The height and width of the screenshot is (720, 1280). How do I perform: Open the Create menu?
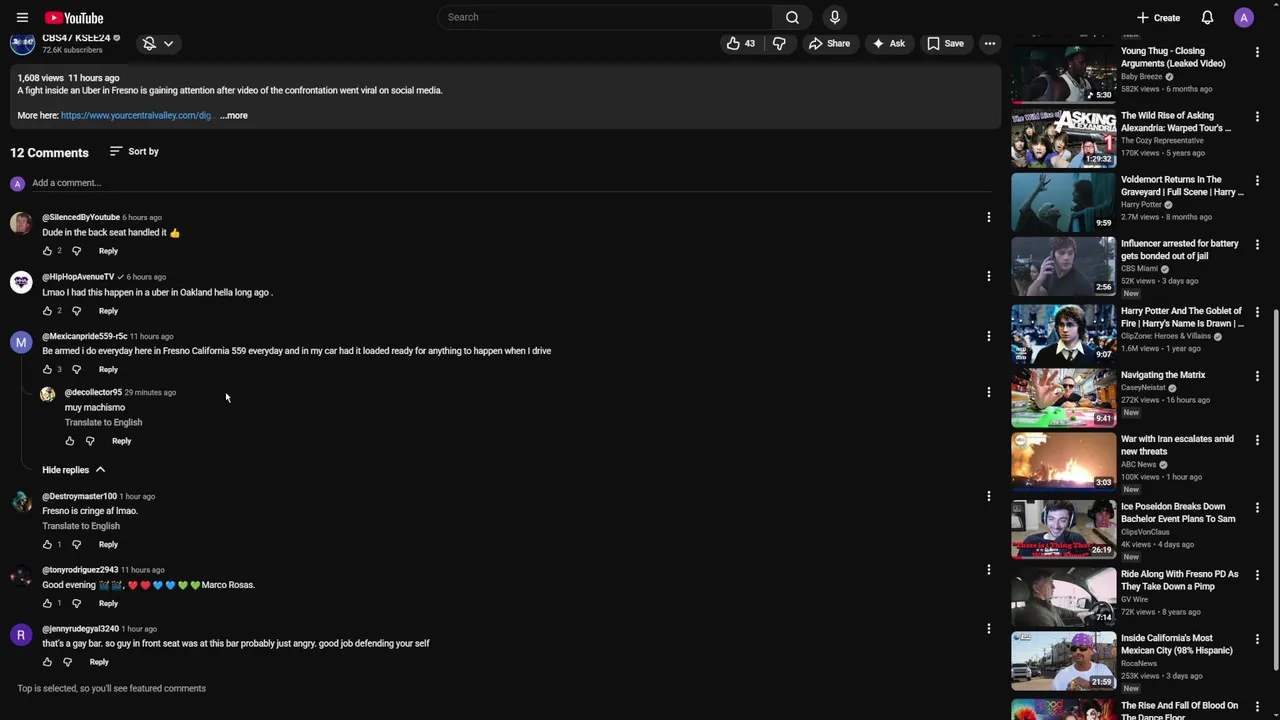tap(1158, 17)
